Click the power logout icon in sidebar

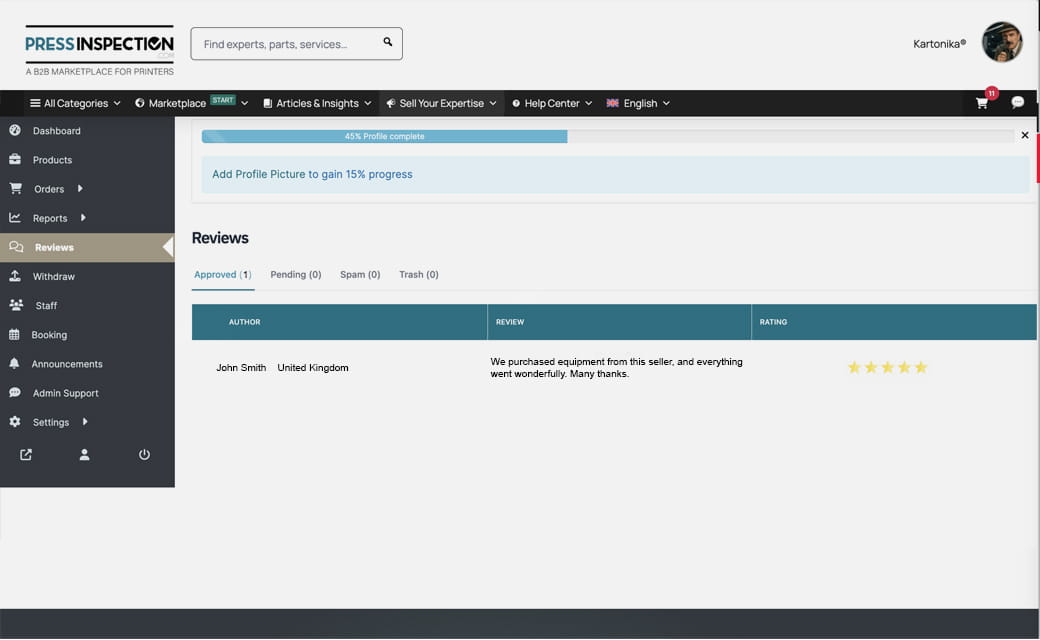[144, 455]
